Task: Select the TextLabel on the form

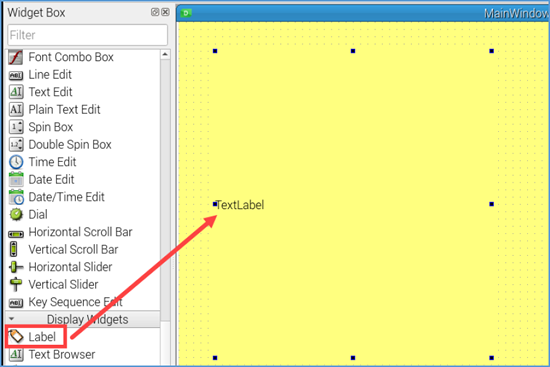Action: pyautogui.click(x=240, y=205)
